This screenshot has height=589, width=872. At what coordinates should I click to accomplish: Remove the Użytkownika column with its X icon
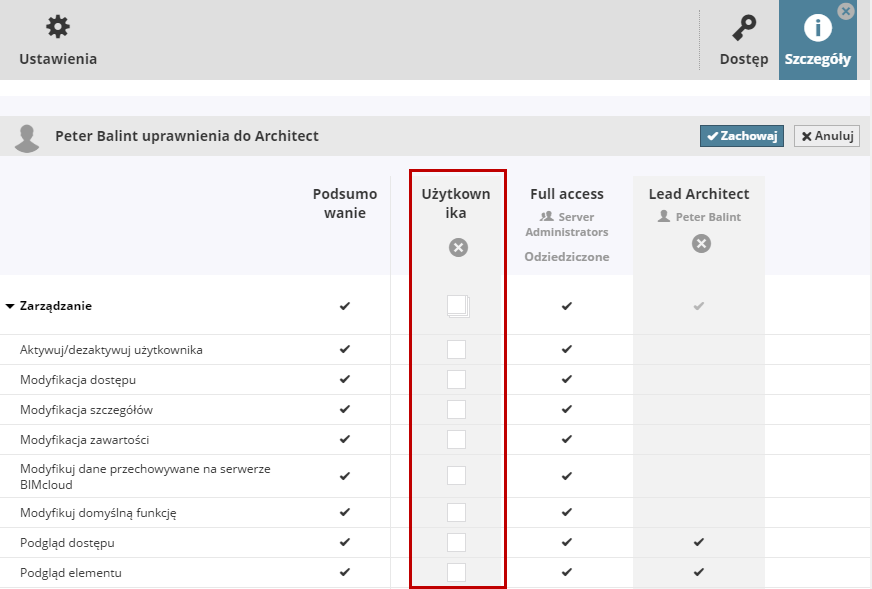click(x=458, y=248)
